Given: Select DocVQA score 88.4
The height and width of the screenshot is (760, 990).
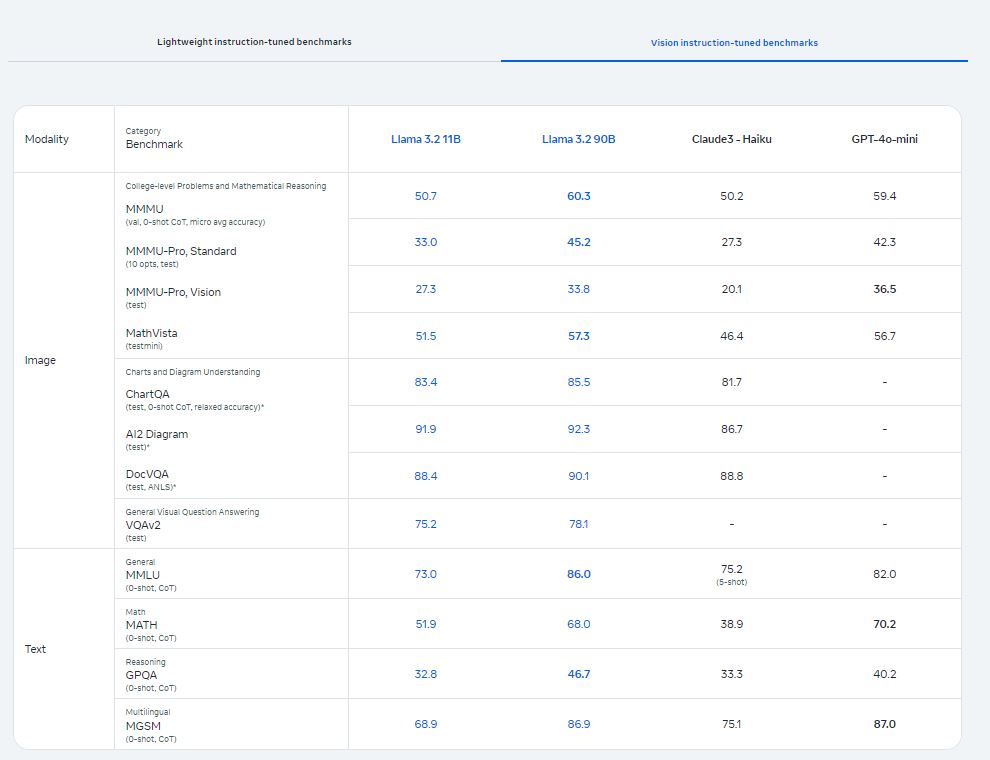Looking at the screenshot, I should pos(426,476).
